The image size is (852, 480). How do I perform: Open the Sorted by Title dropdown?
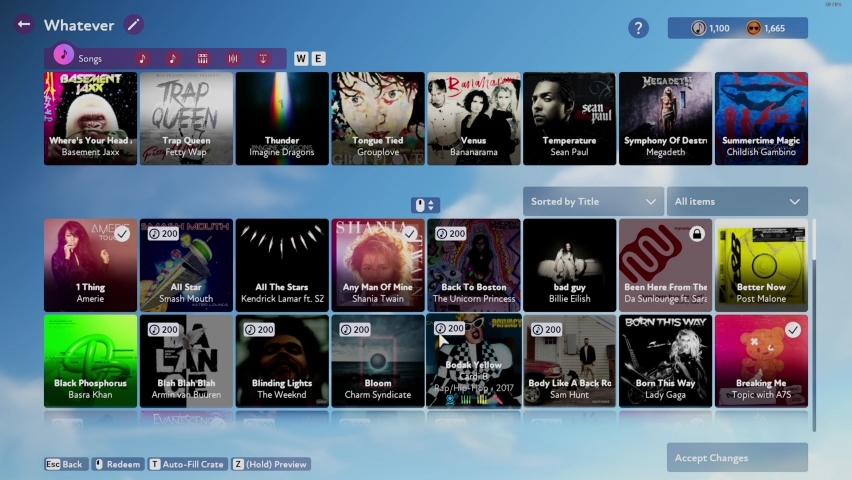pos(593,201)
